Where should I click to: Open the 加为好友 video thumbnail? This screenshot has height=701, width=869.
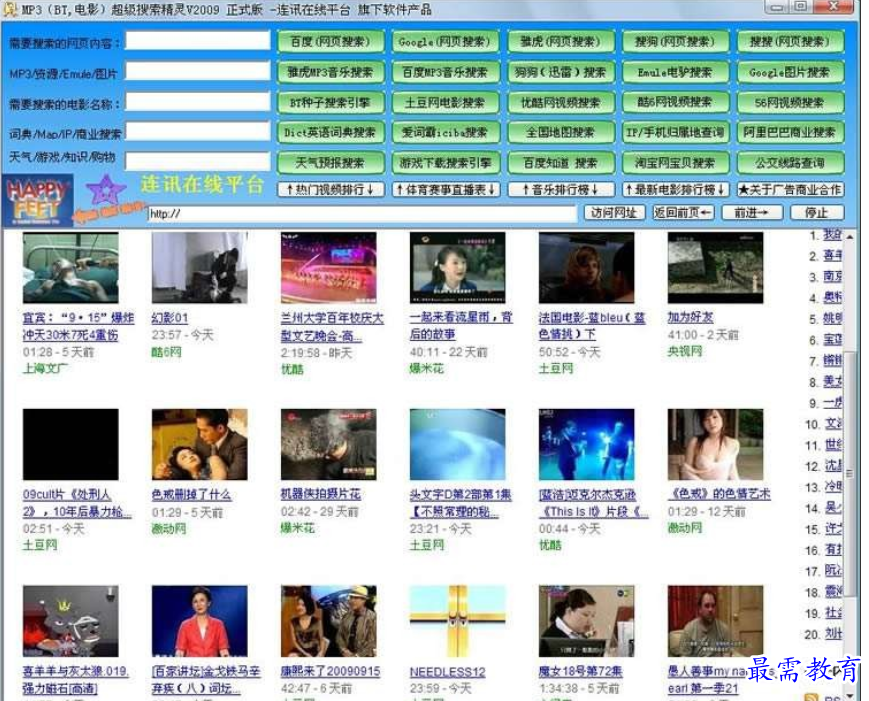coord(715,268)
